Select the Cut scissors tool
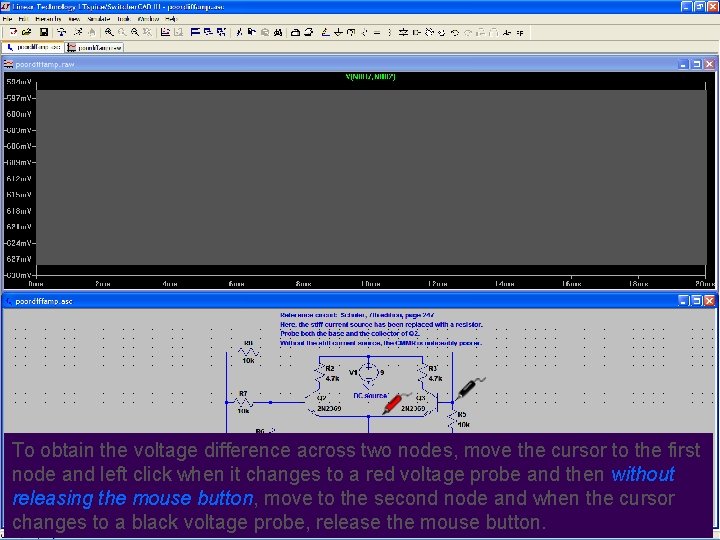The width and height of the screenshot is (720, 540). pyautogui.click(x=239, y=32)
